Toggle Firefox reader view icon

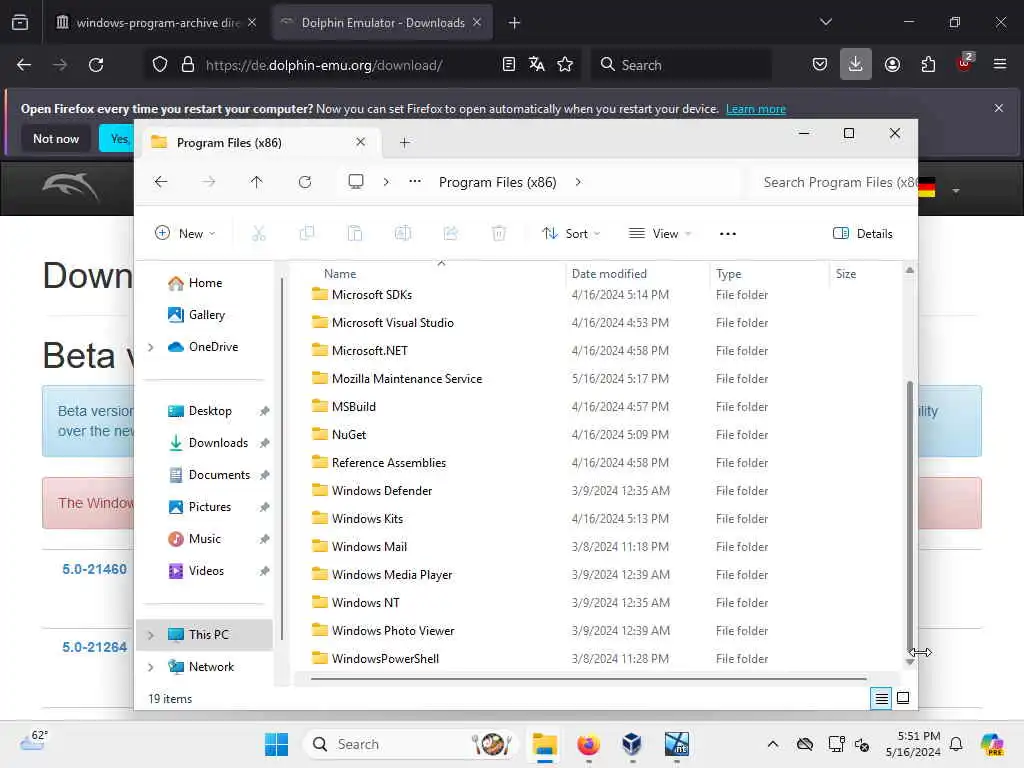point(509,65)
